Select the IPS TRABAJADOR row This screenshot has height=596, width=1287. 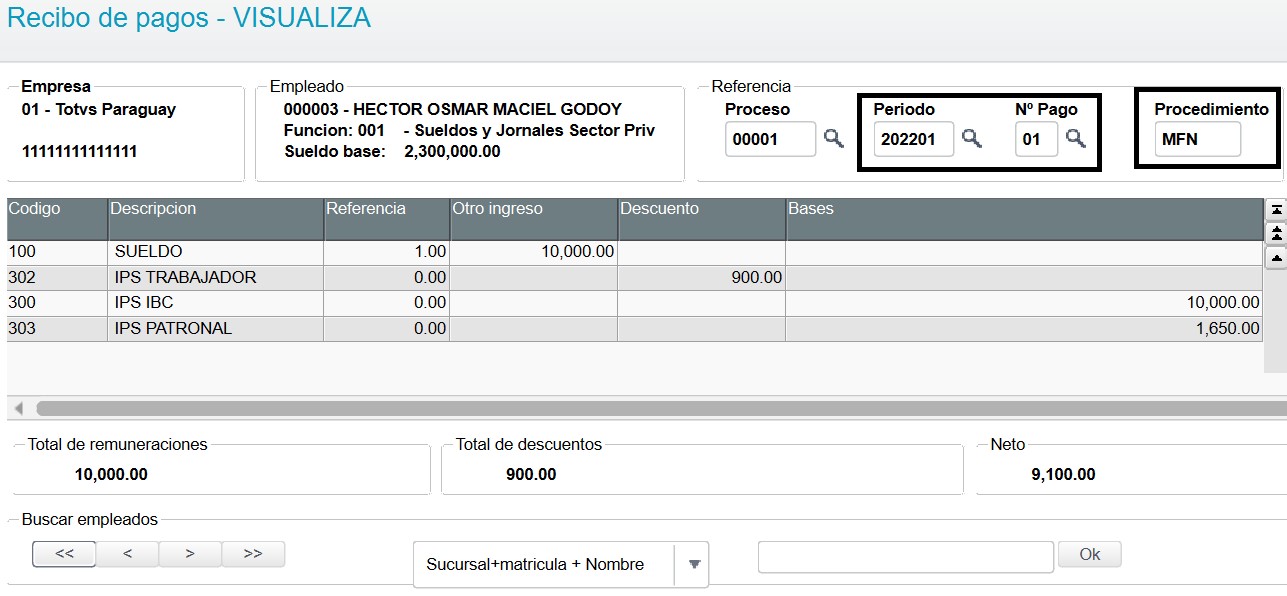click(635, 278)
